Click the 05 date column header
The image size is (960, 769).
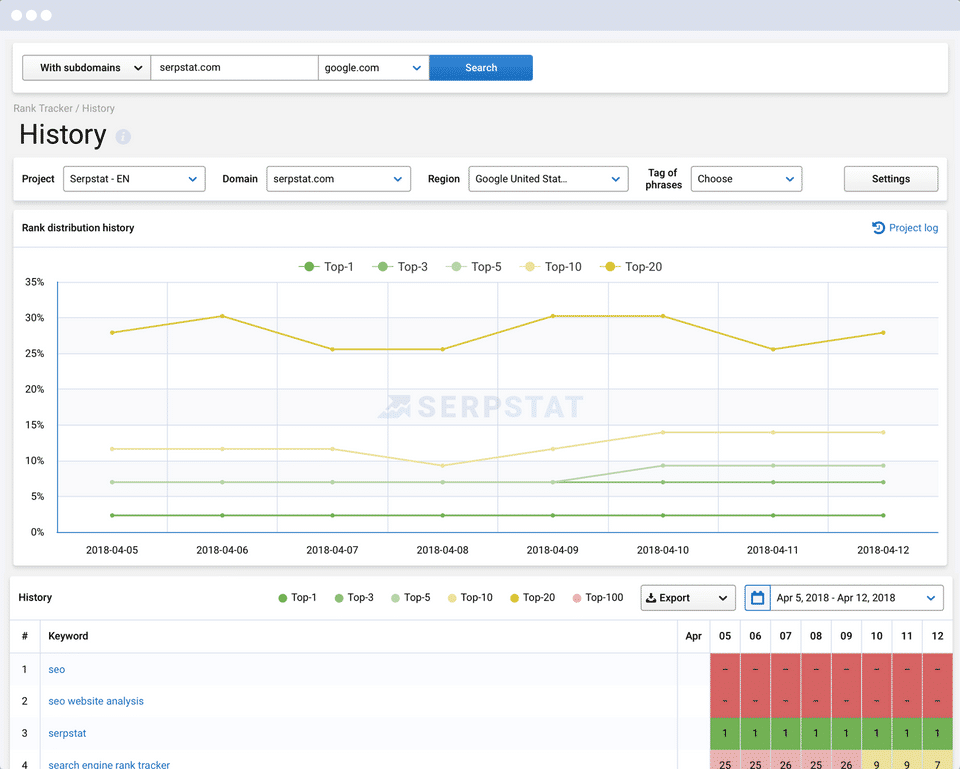[x=725, y=636]
